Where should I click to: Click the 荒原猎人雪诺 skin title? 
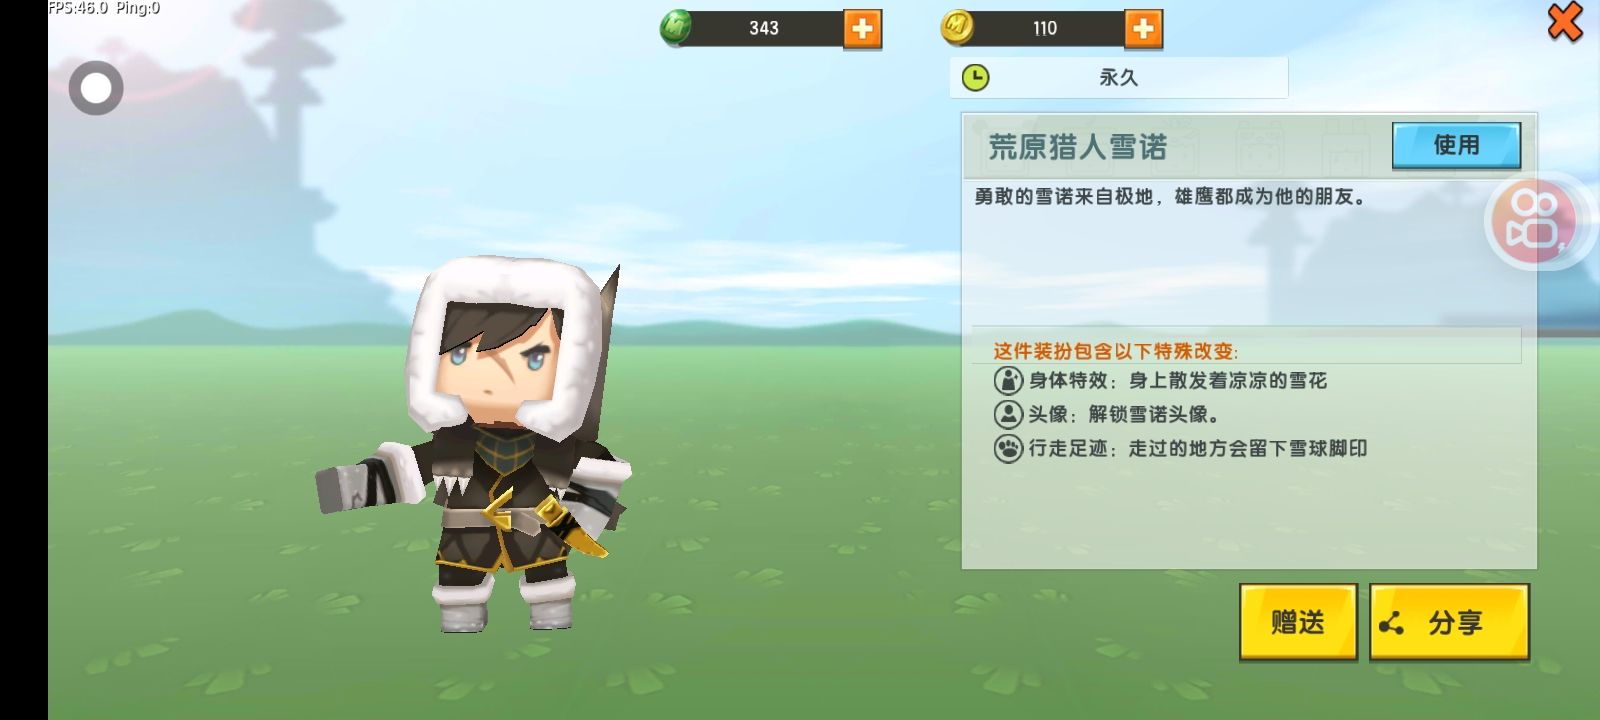[1078, 147]
